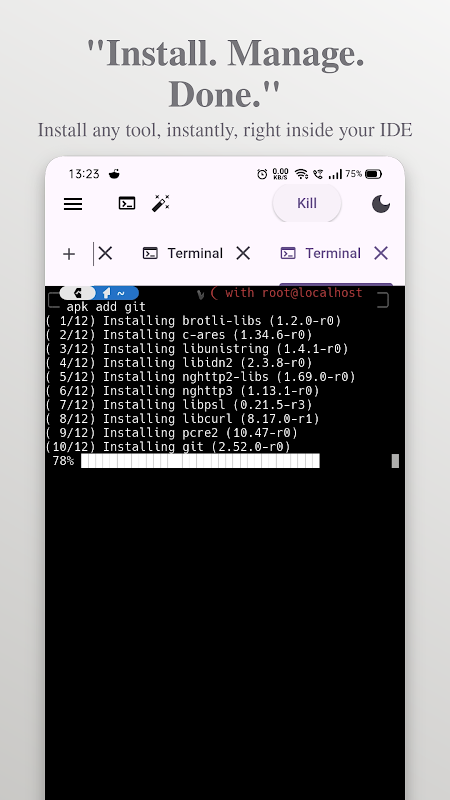Image resolution: width=450 pixels, height=800 pixels.
Task: Tap the 13:23 clock in status bar
Action: pyautogui.click(x=84, y=174)
